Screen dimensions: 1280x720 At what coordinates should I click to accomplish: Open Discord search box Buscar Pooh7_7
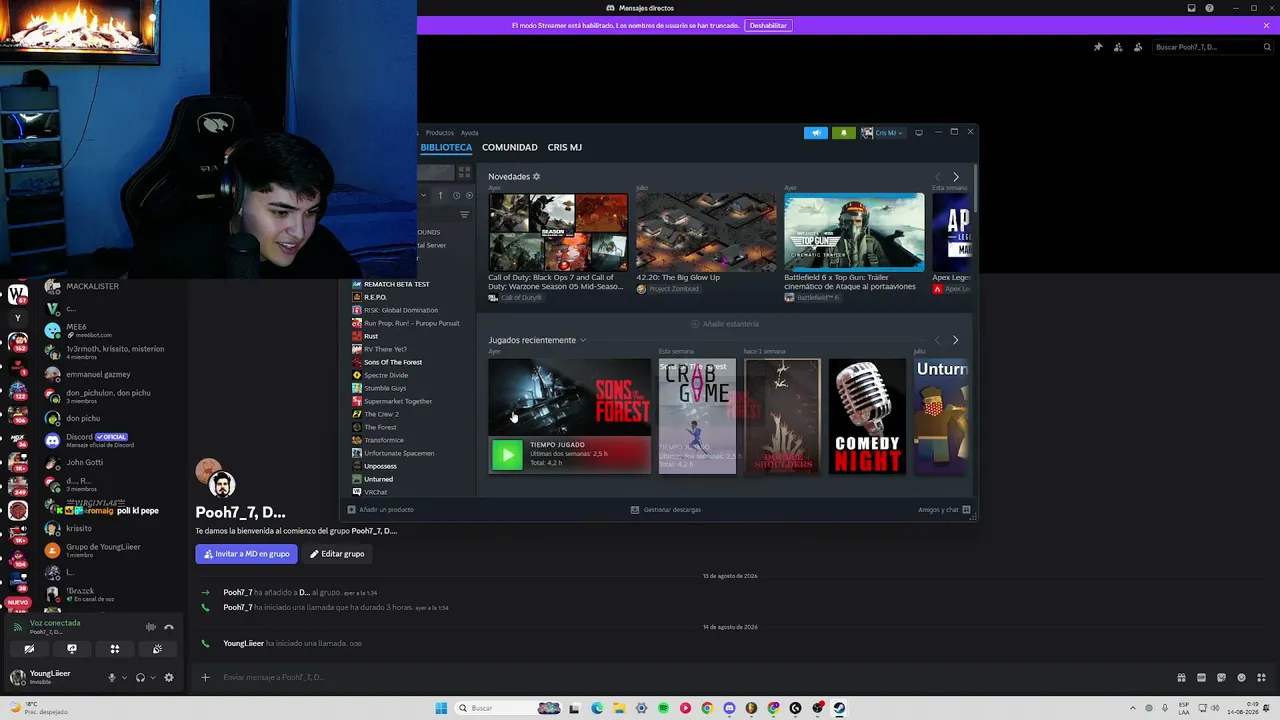click(x=1212, y=47)
